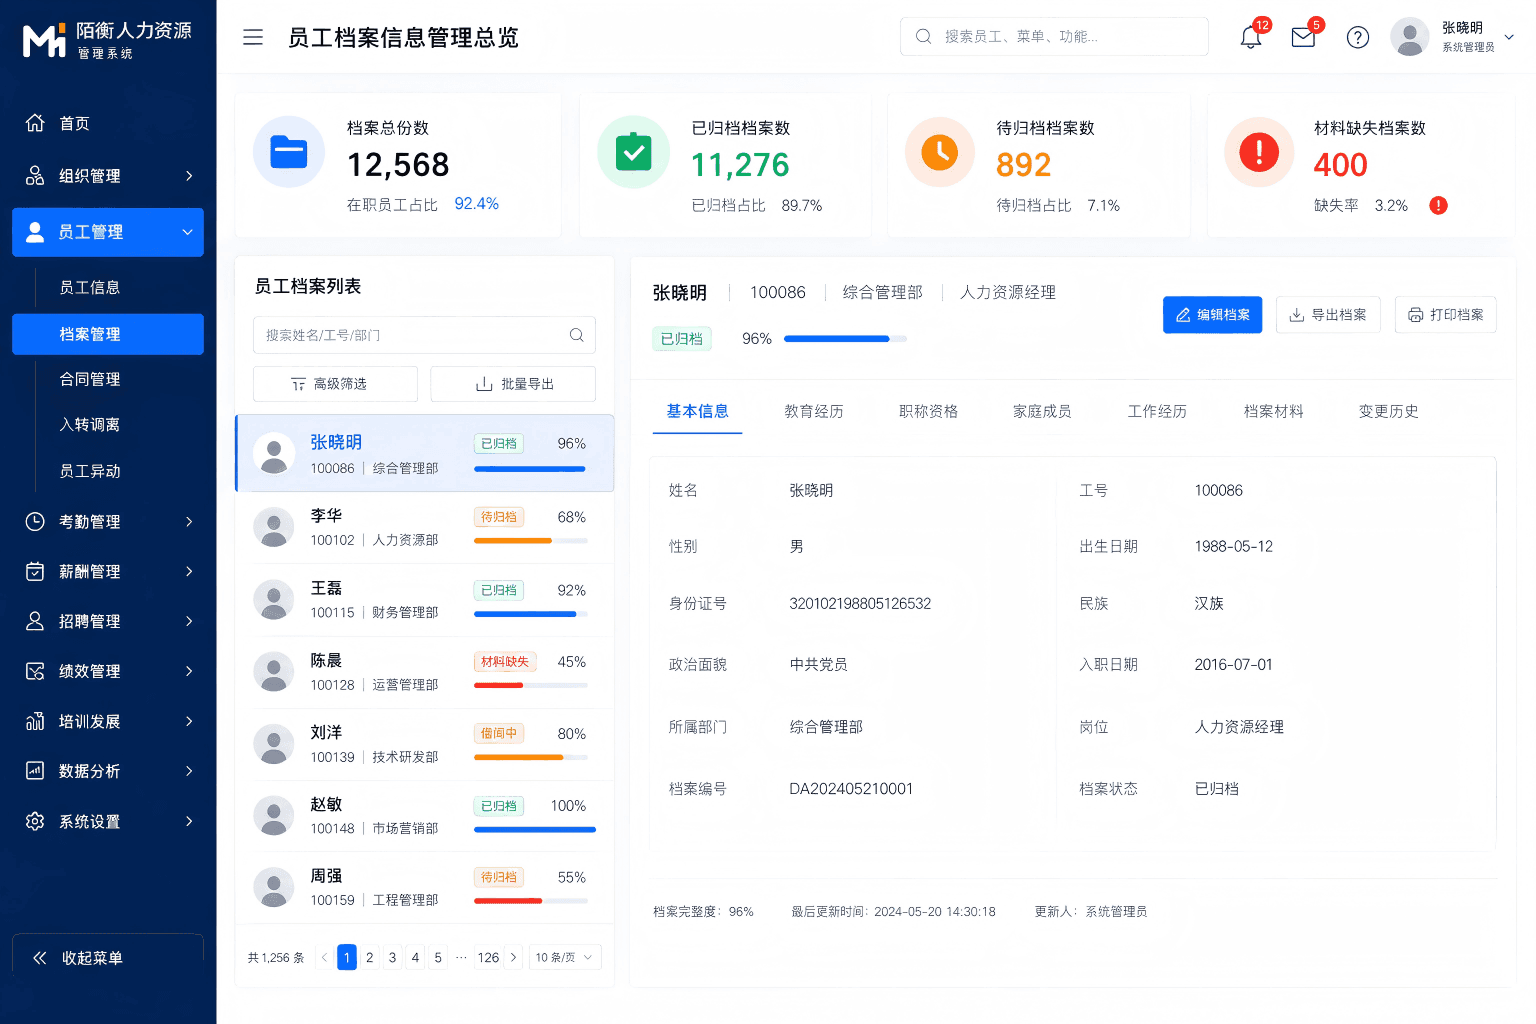Viewport: 1536px width, 1024px height.
Task: Click the 首页 home icon
Action: (x=35, y=123)
